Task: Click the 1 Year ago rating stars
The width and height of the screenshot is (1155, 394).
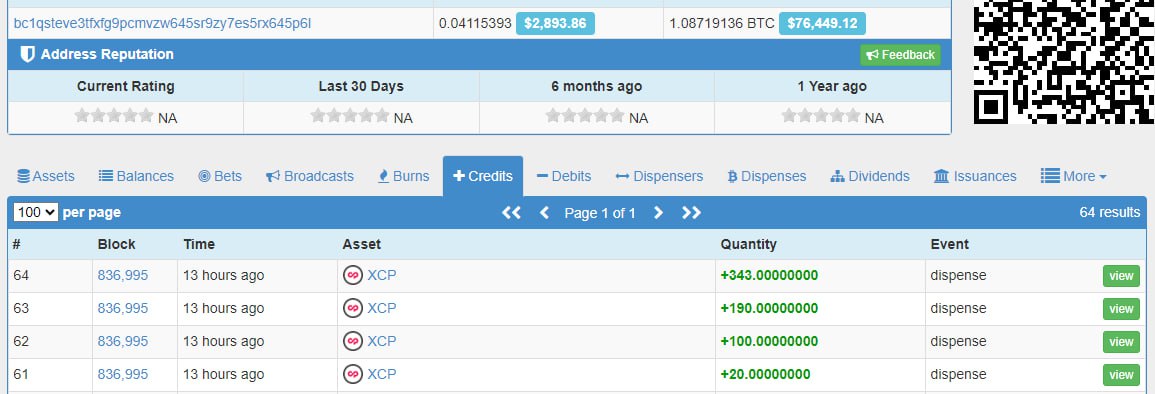Action: (x=821, y=116)
